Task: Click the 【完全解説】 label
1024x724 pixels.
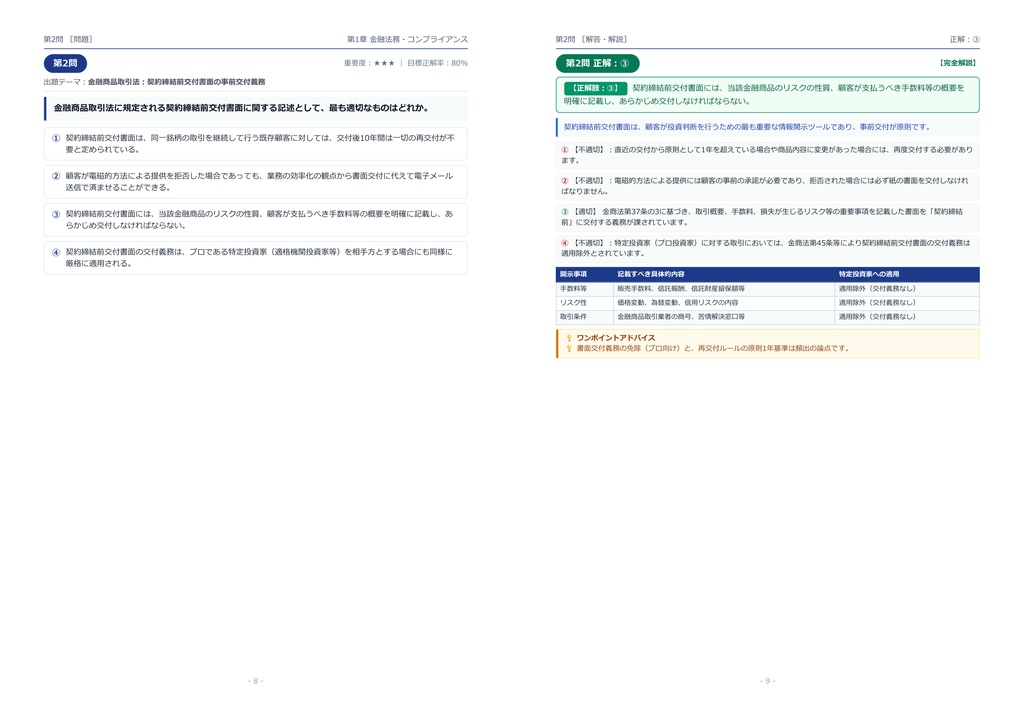Action: click(957, 63)
